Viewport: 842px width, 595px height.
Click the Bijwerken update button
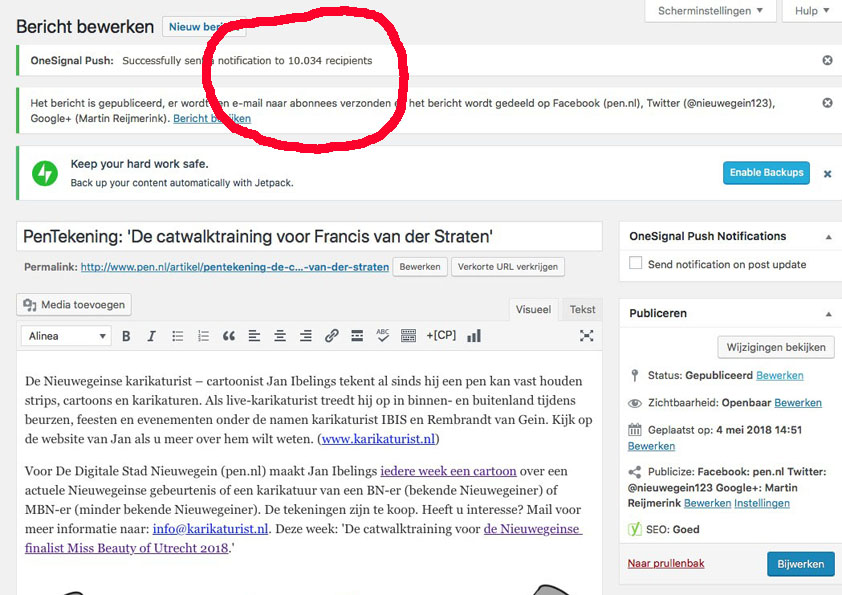click(800, 564)
